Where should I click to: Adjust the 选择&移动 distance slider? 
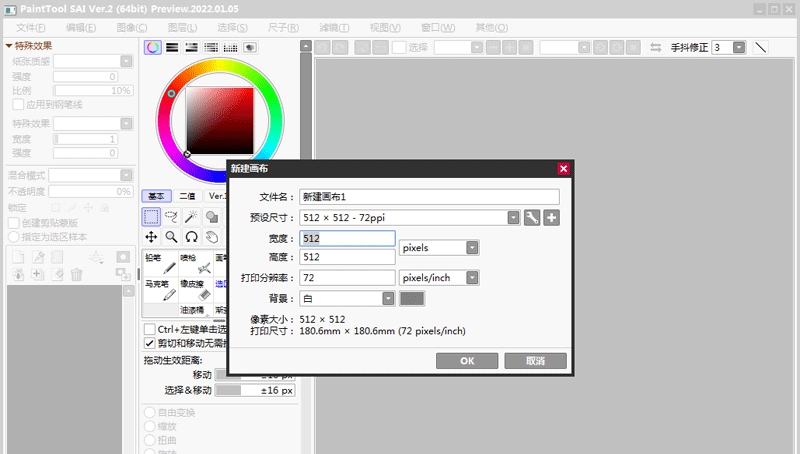[255, 390]
